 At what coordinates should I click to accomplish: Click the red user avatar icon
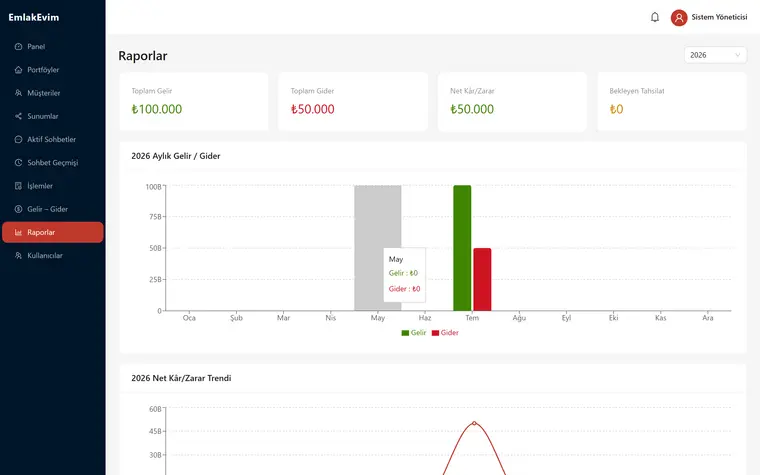pos(679,17)
